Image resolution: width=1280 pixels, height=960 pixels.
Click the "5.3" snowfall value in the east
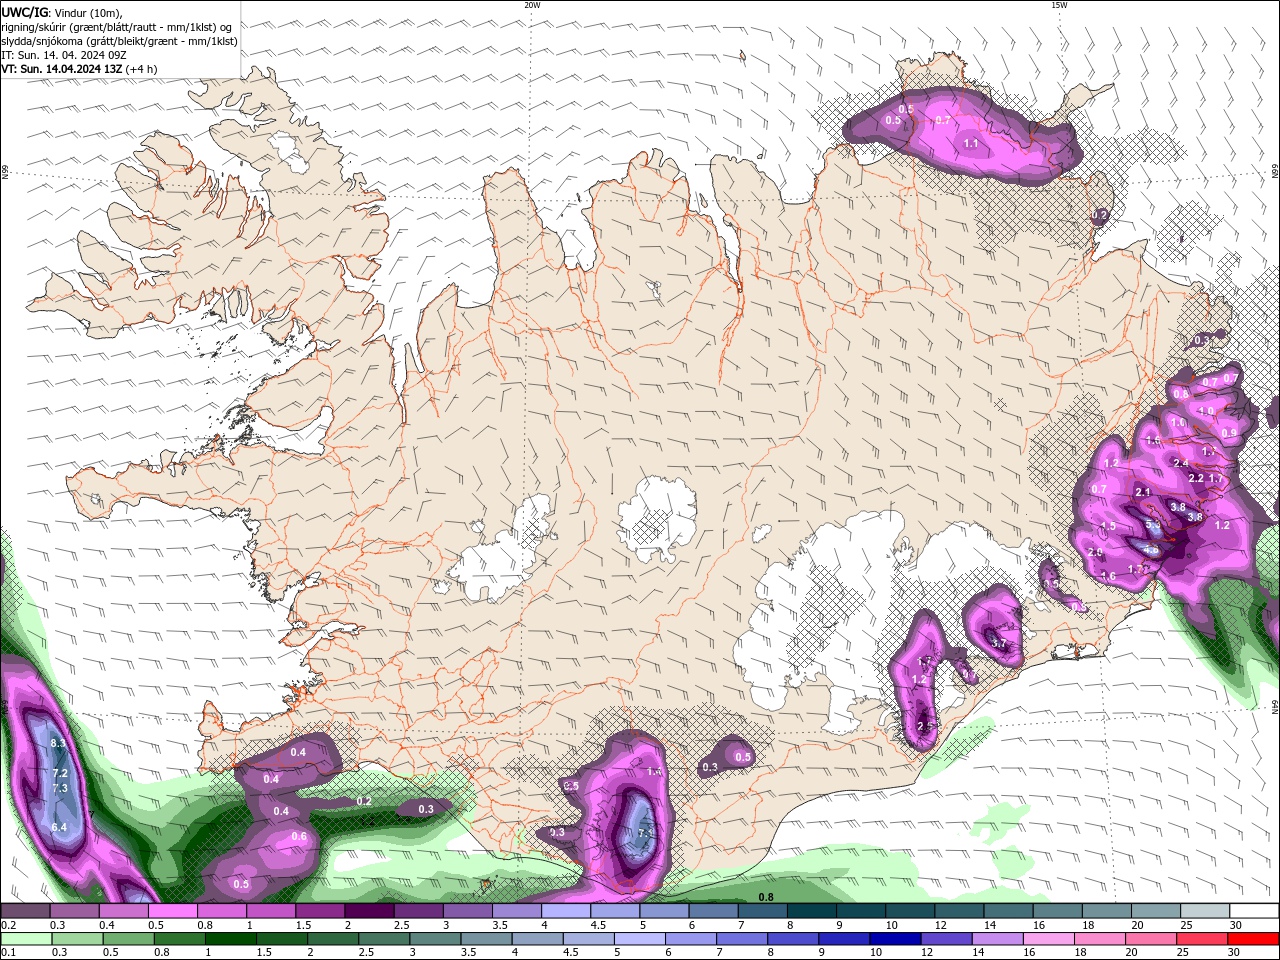(1153, 525)
